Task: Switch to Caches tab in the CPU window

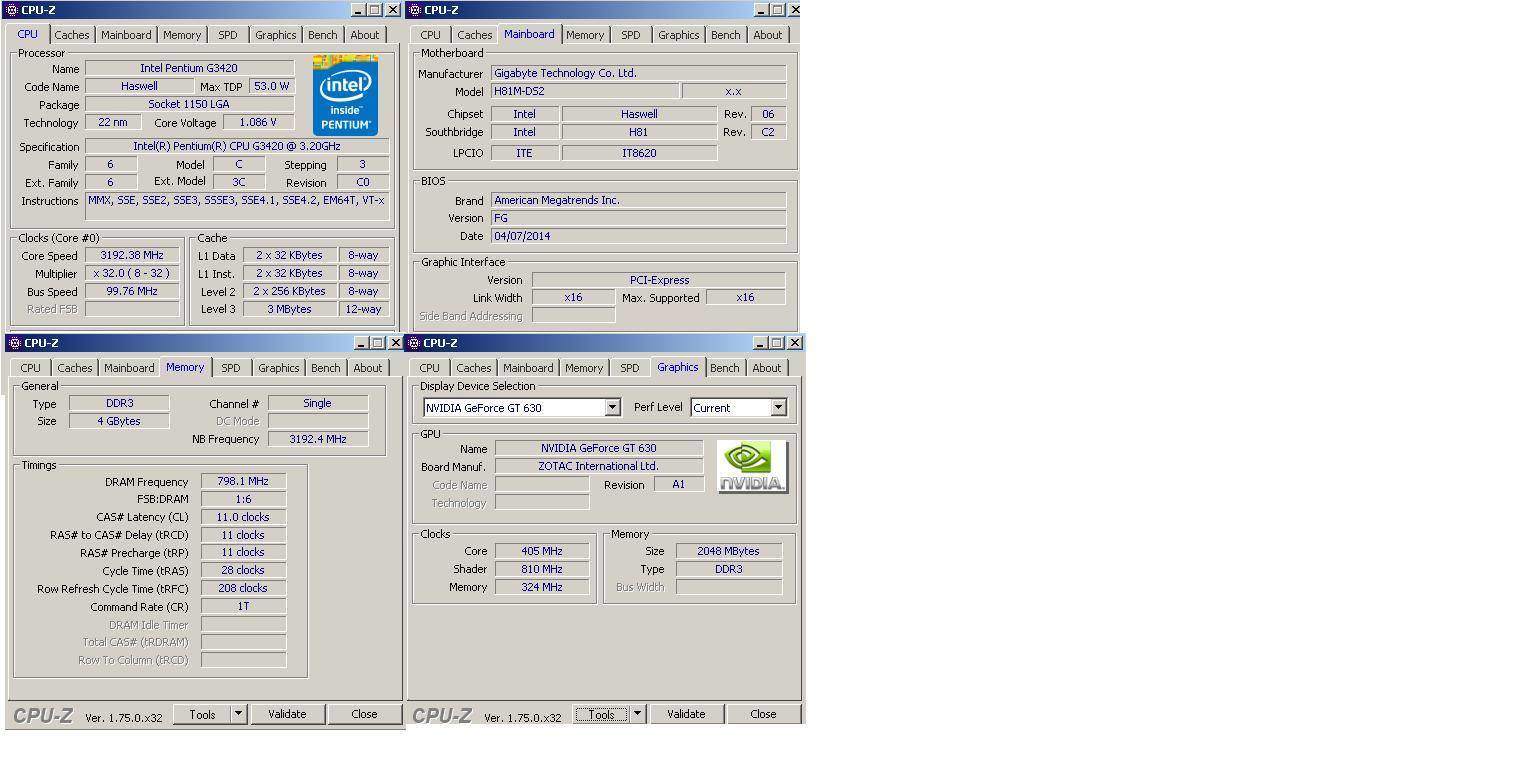Action: [71, 35]
